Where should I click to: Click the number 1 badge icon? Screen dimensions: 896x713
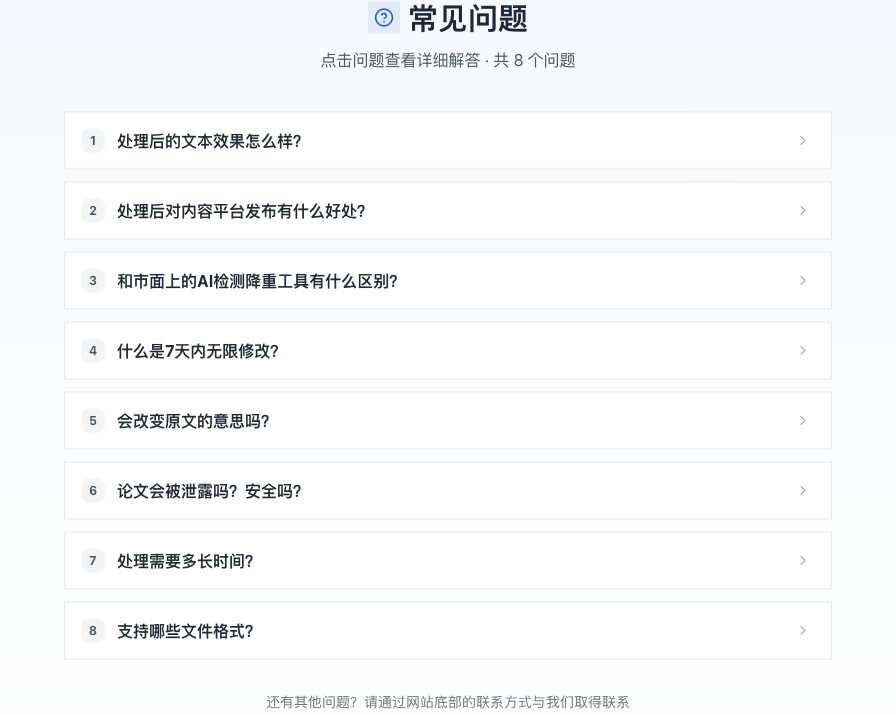[93, 141]
